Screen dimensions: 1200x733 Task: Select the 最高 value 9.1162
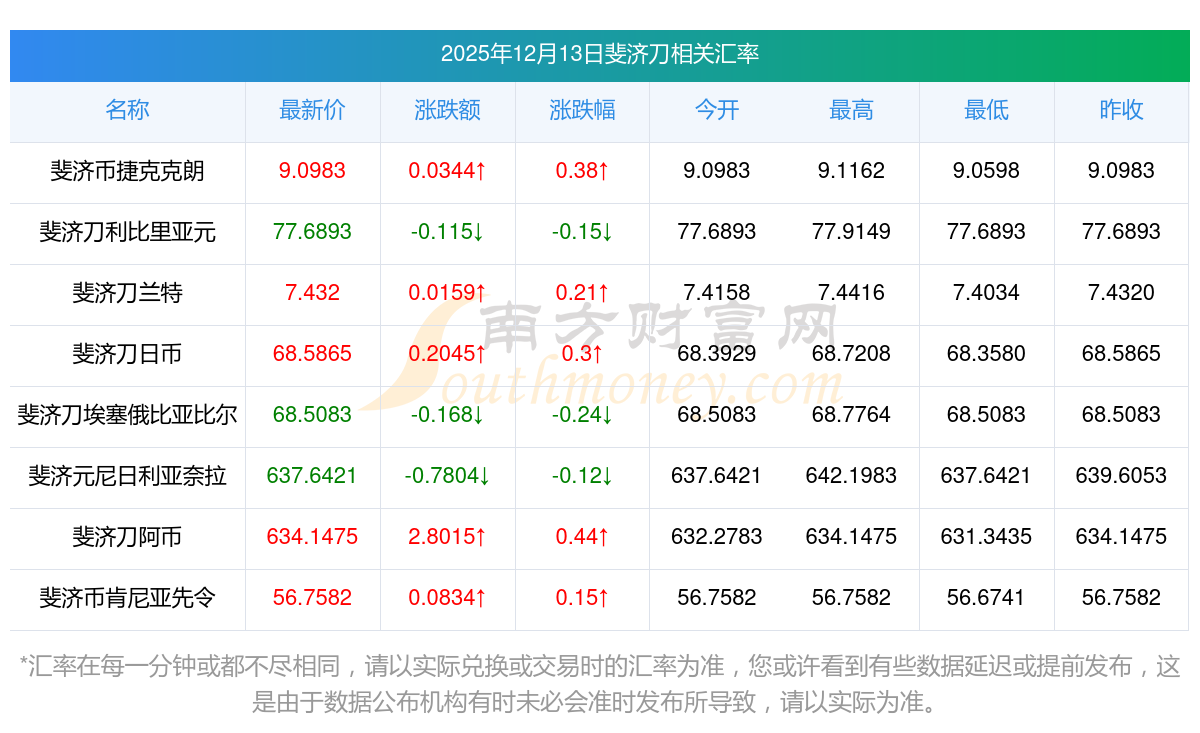(x=851, y=171)
